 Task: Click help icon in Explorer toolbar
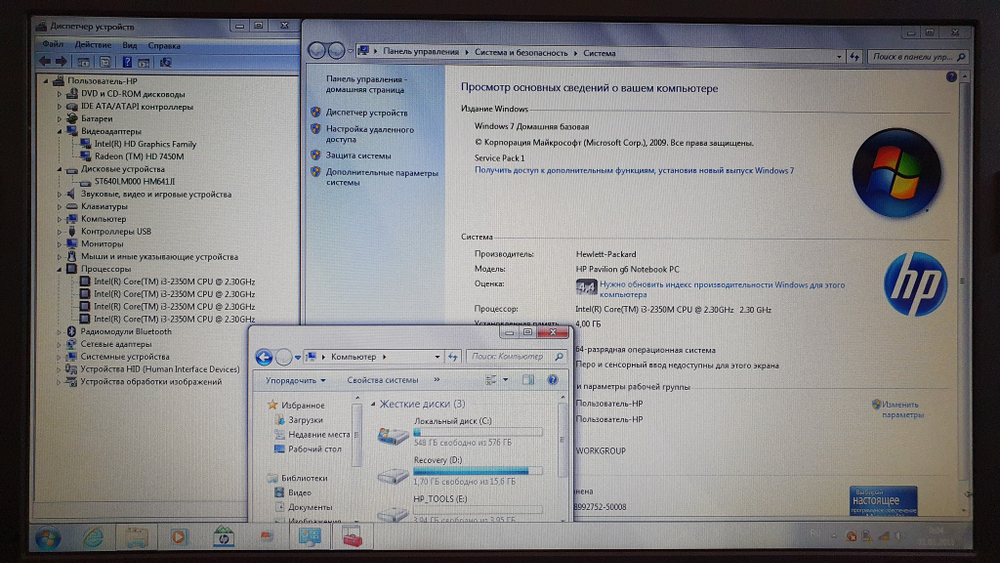point(552,380)
